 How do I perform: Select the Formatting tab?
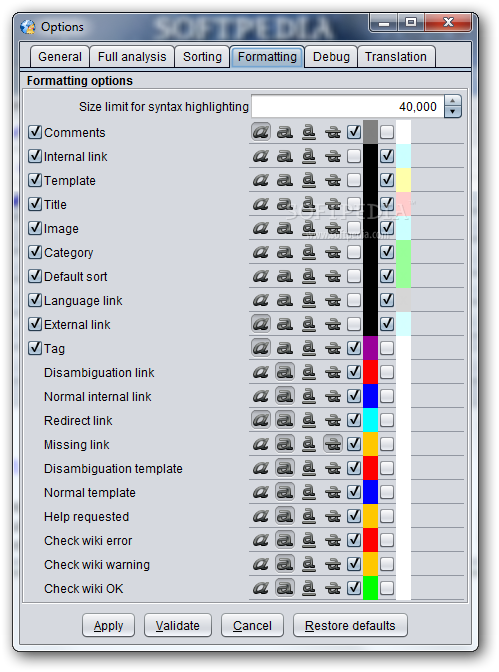[x=267, y=57]
